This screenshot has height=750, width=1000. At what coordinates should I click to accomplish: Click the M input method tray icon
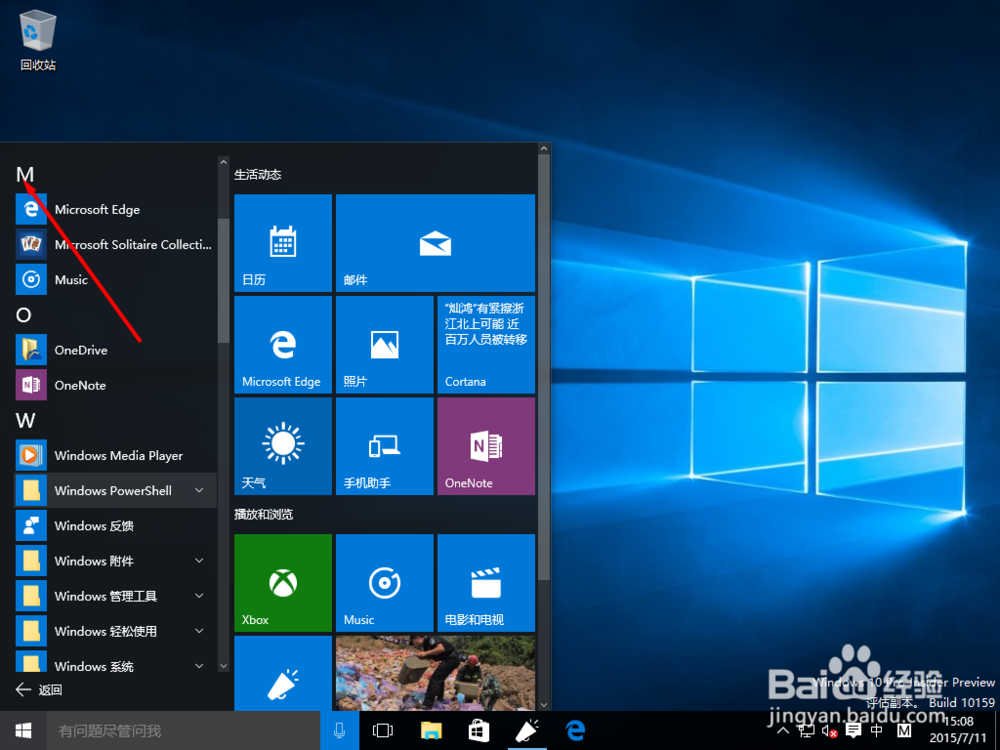(904, 731)
